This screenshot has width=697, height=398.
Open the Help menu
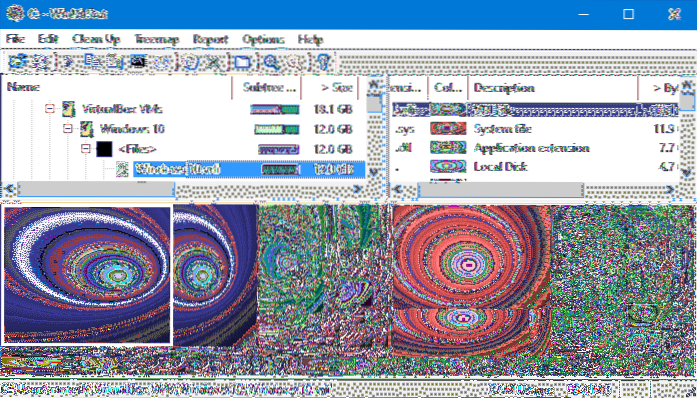pos(310,40)
